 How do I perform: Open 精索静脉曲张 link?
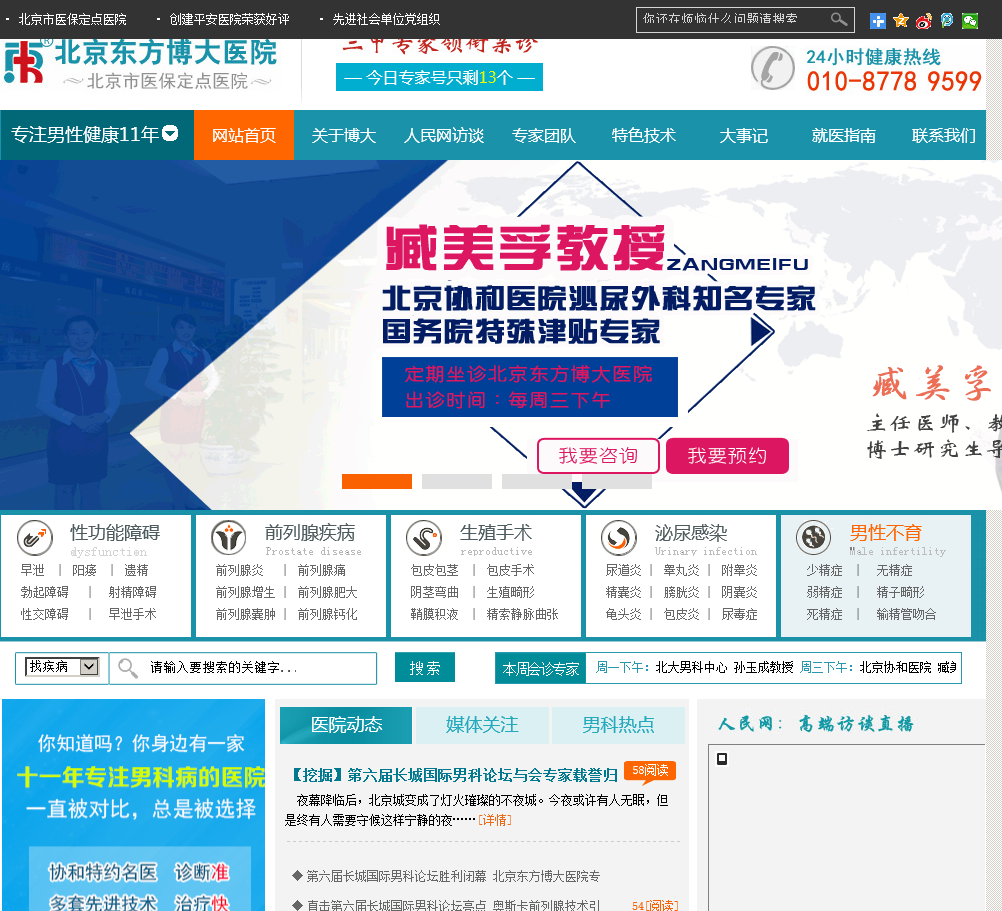522,614
